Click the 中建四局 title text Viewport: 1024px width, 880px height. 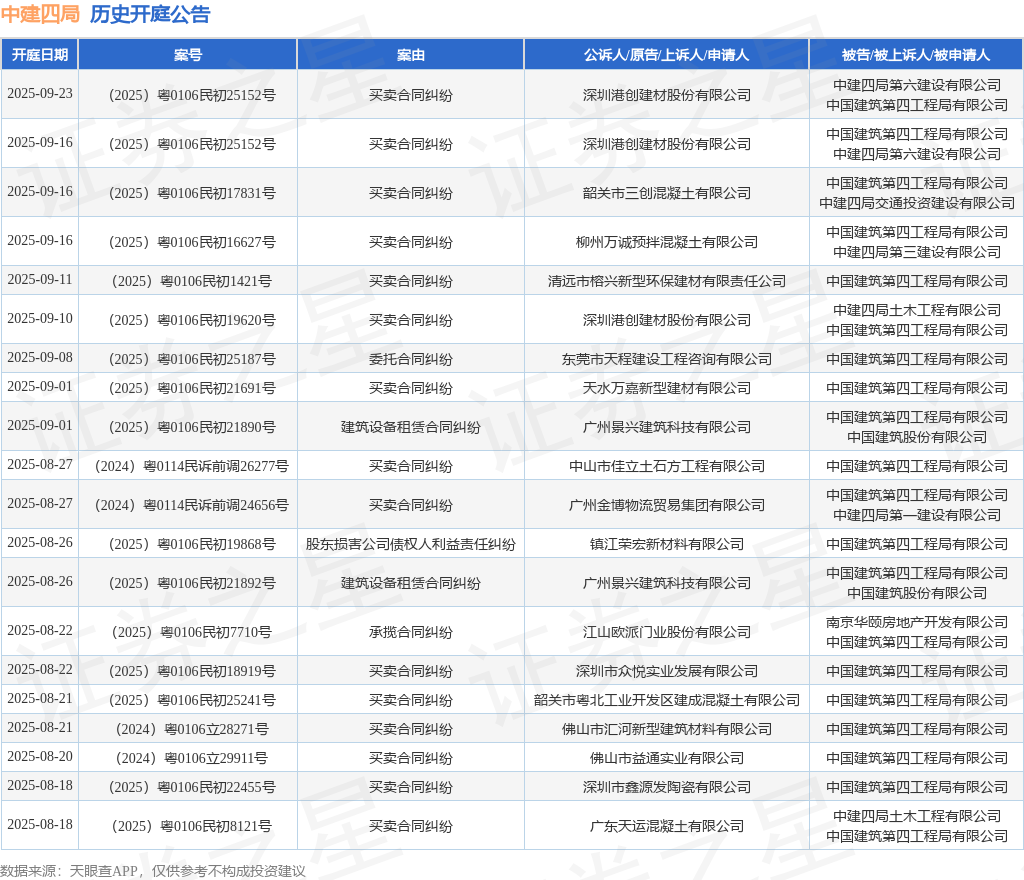(x=40, y=14)
